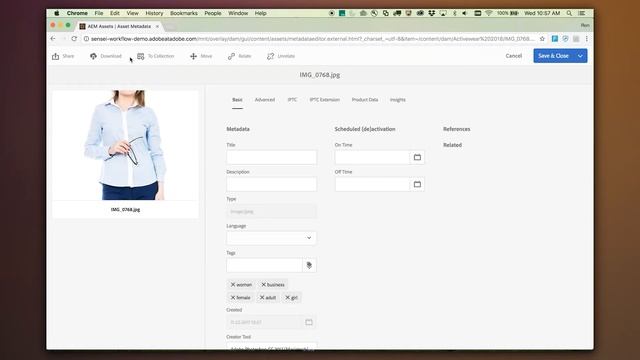Screen dimensions: 640x360
Task: Switch to the Insights tab
Action: tap(398, 100)
